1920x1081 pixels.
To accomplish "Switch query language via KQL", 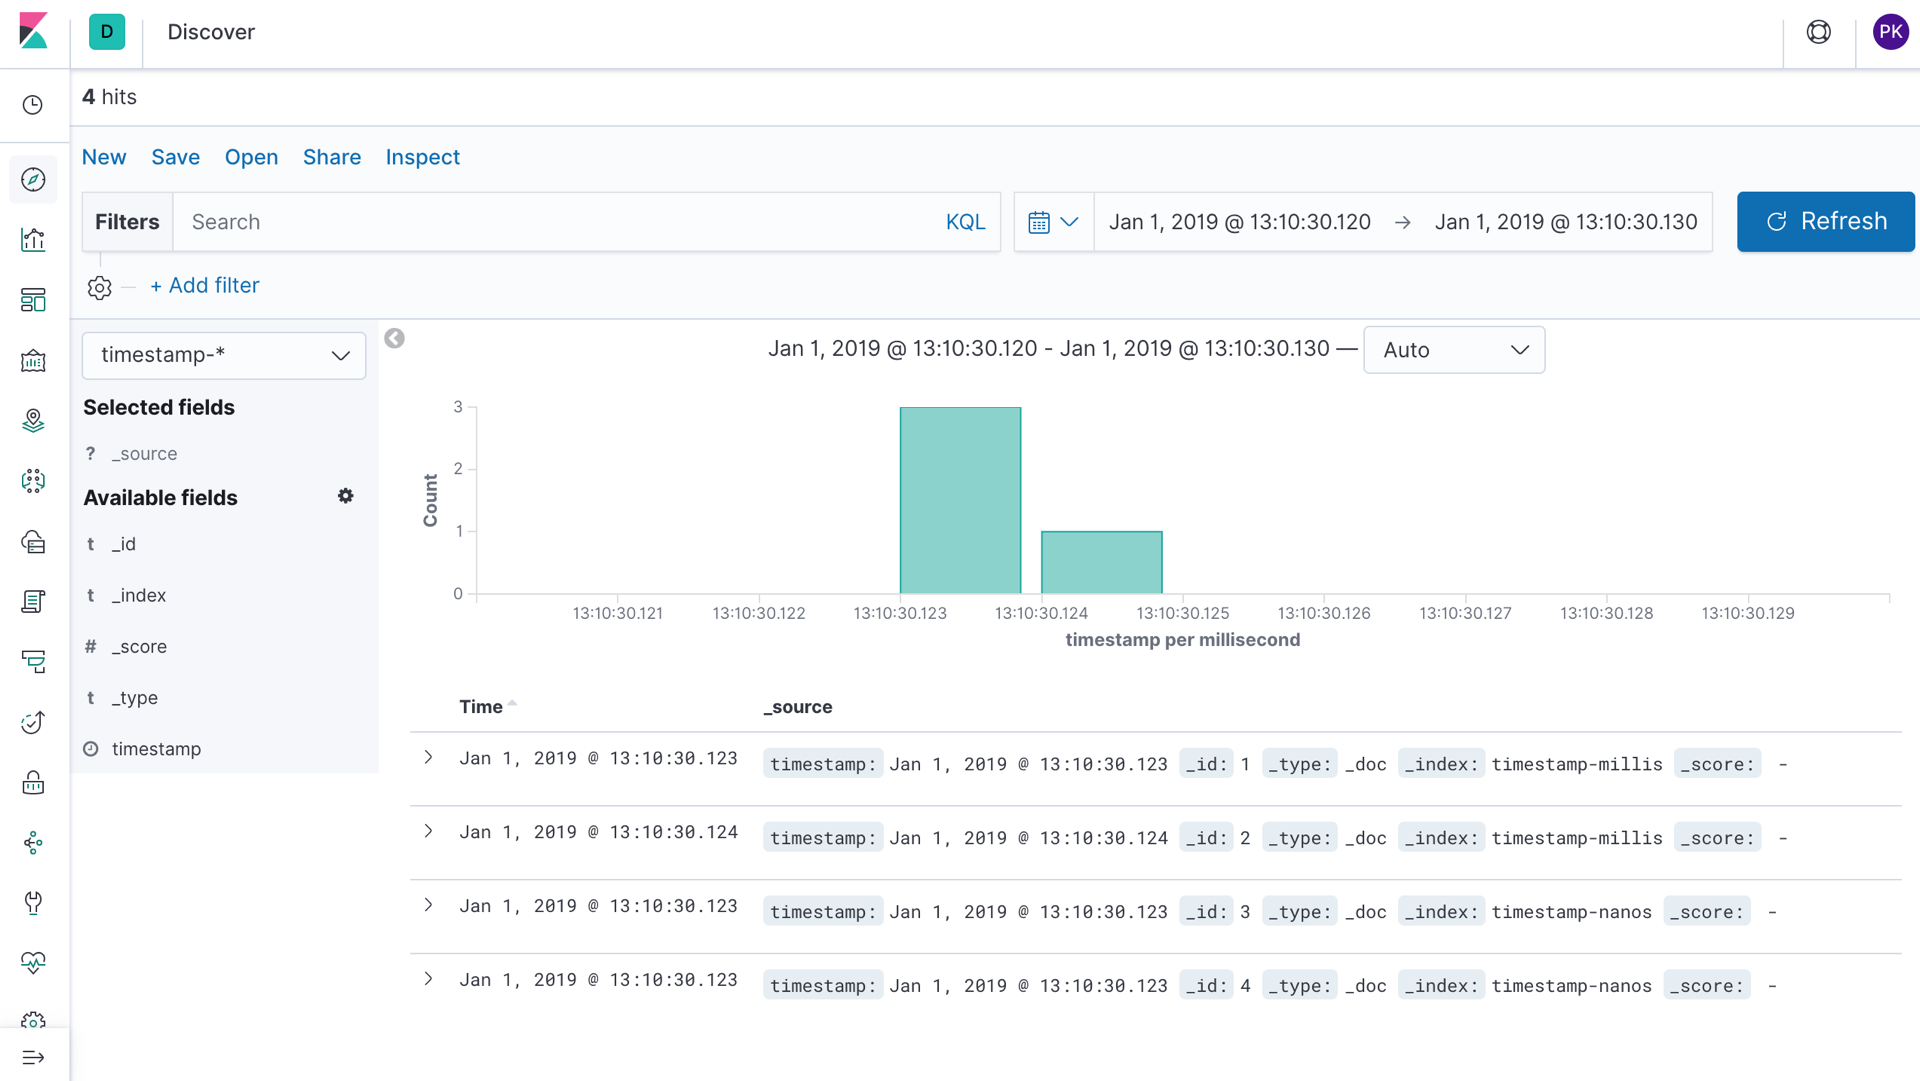I will coord(966,222).
